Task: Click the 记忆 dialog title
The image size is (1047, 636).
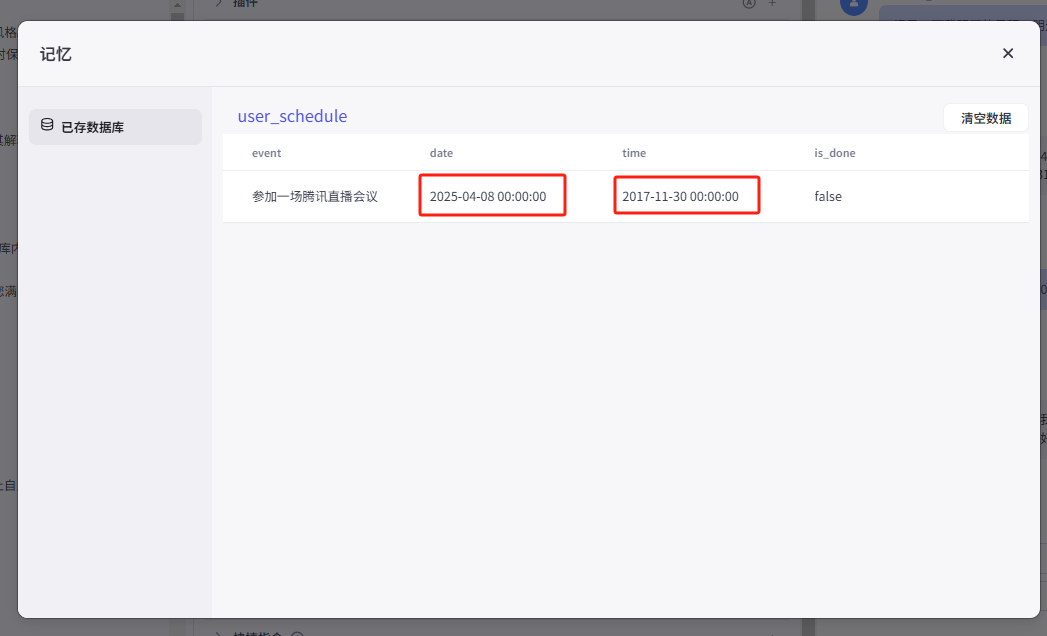Action: (x=56, y=54)
